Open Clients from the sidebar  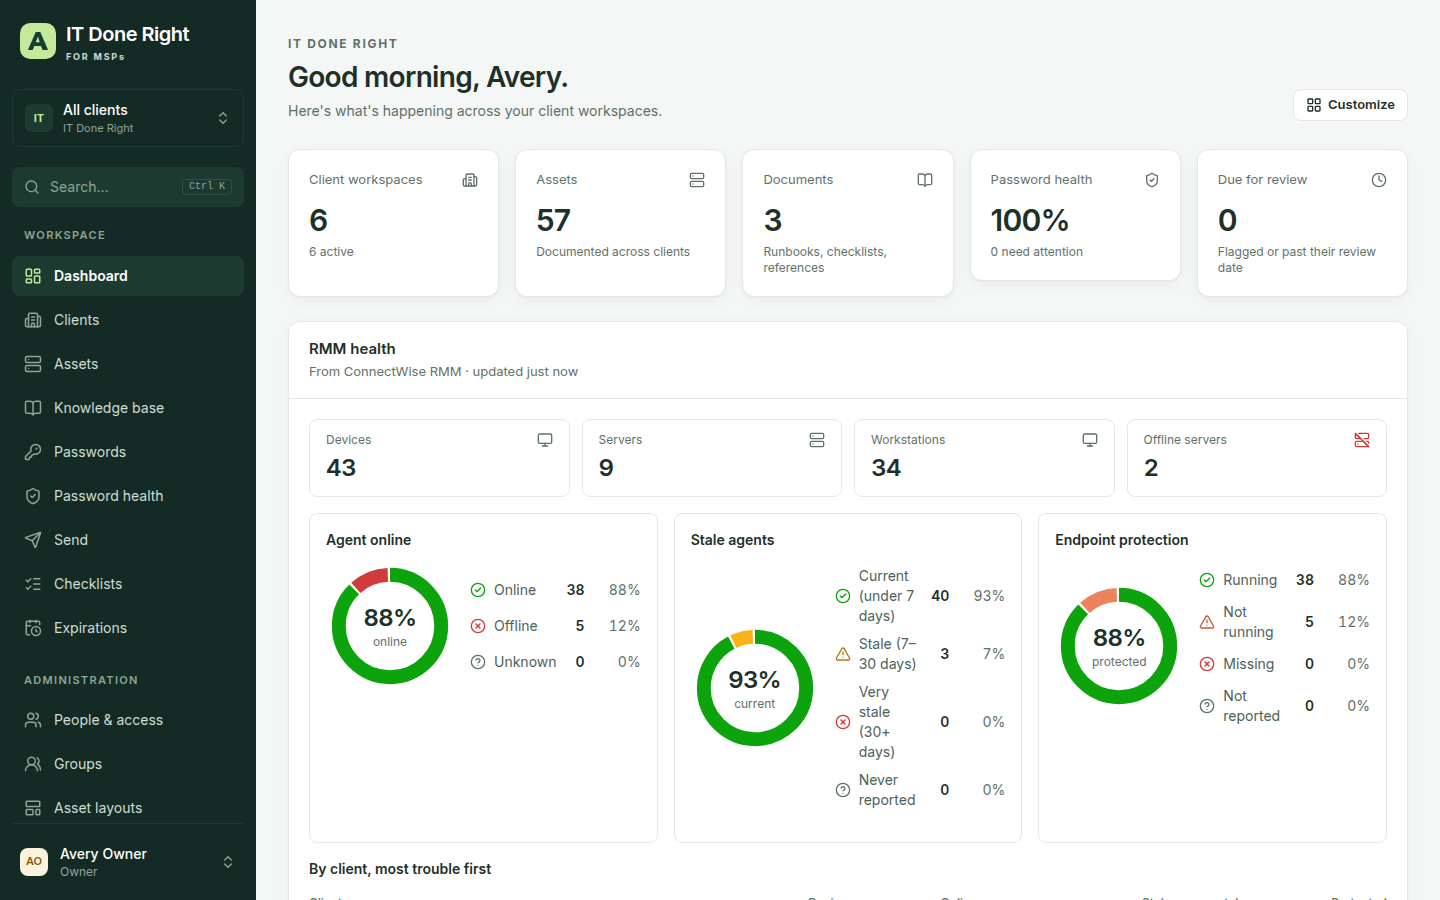[128, 320]
